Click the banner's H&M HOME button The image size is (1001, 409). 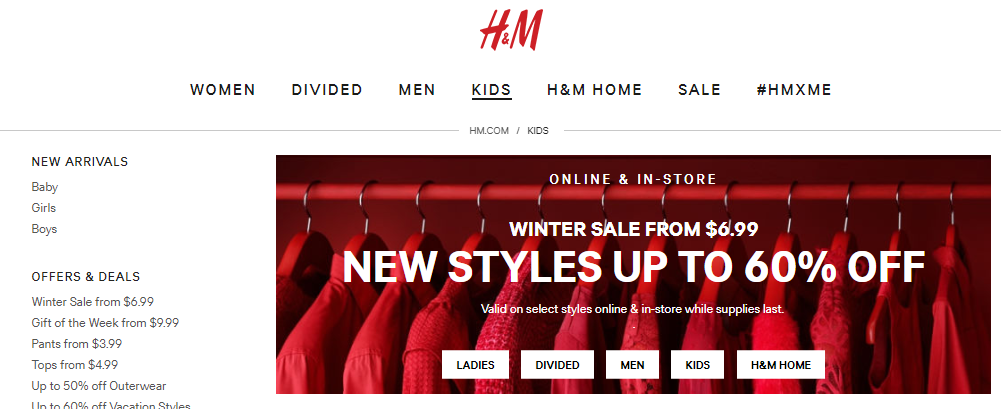(781, 365)
